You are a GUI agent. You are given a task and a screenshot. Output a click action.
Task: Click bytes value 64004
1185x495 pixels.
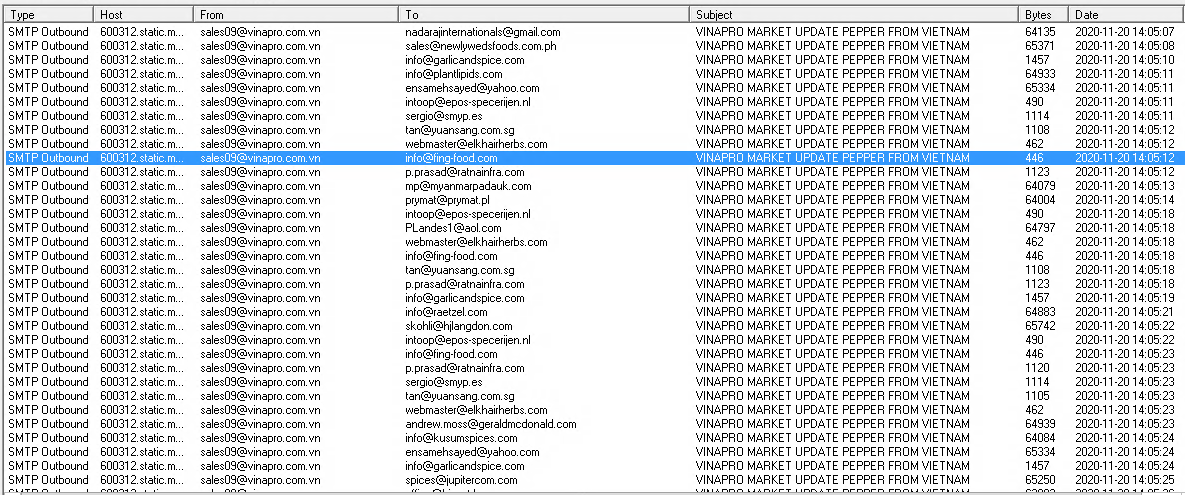(1040, 200)
